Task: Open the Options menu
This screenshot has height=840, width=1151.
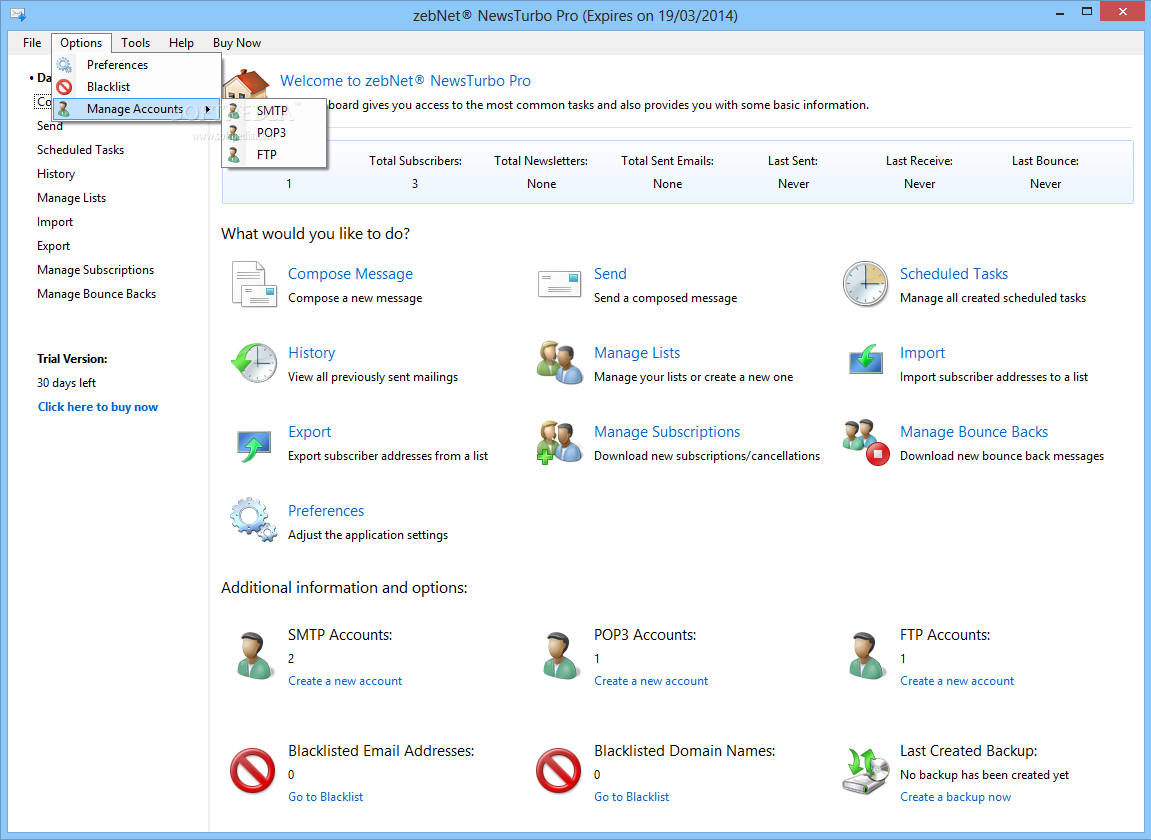Action: pos(81,43)
